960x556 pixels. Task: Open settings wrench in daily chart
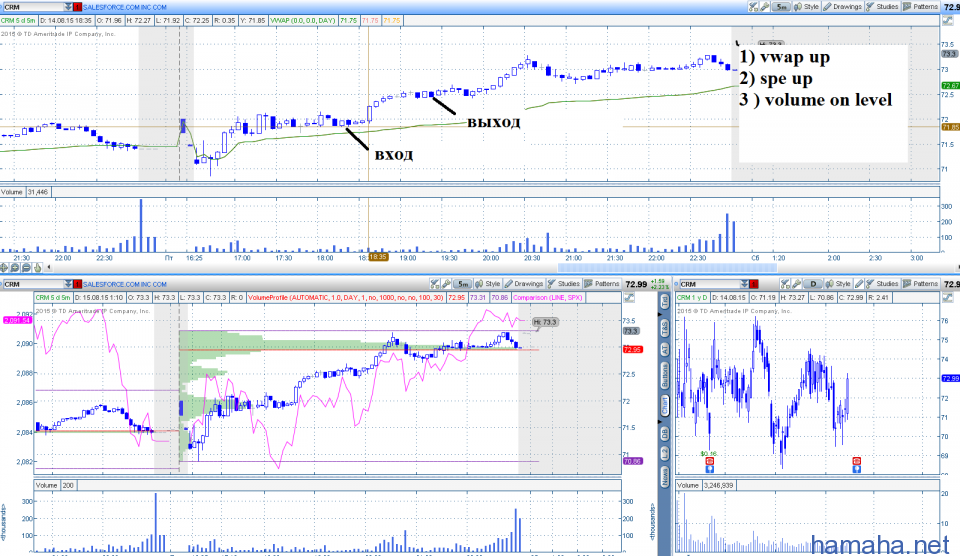(x=796, y=284)
